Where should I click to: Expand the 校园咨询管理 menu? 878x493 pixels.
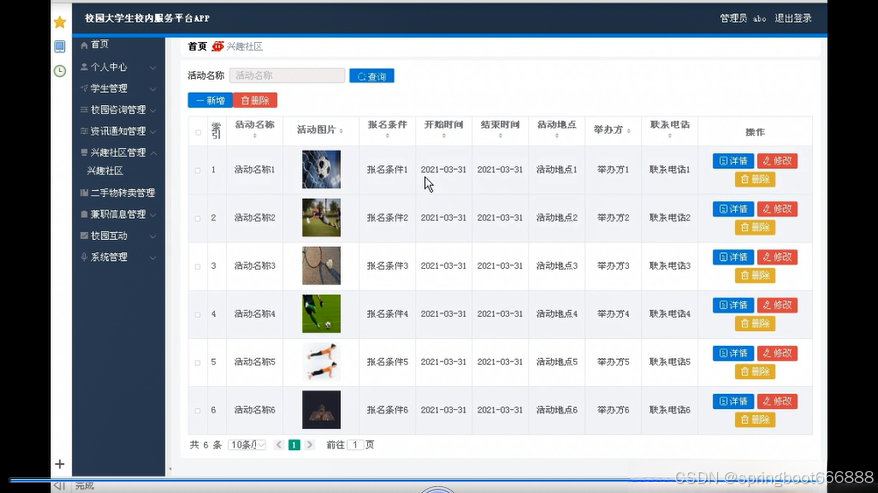coord(118,110)
